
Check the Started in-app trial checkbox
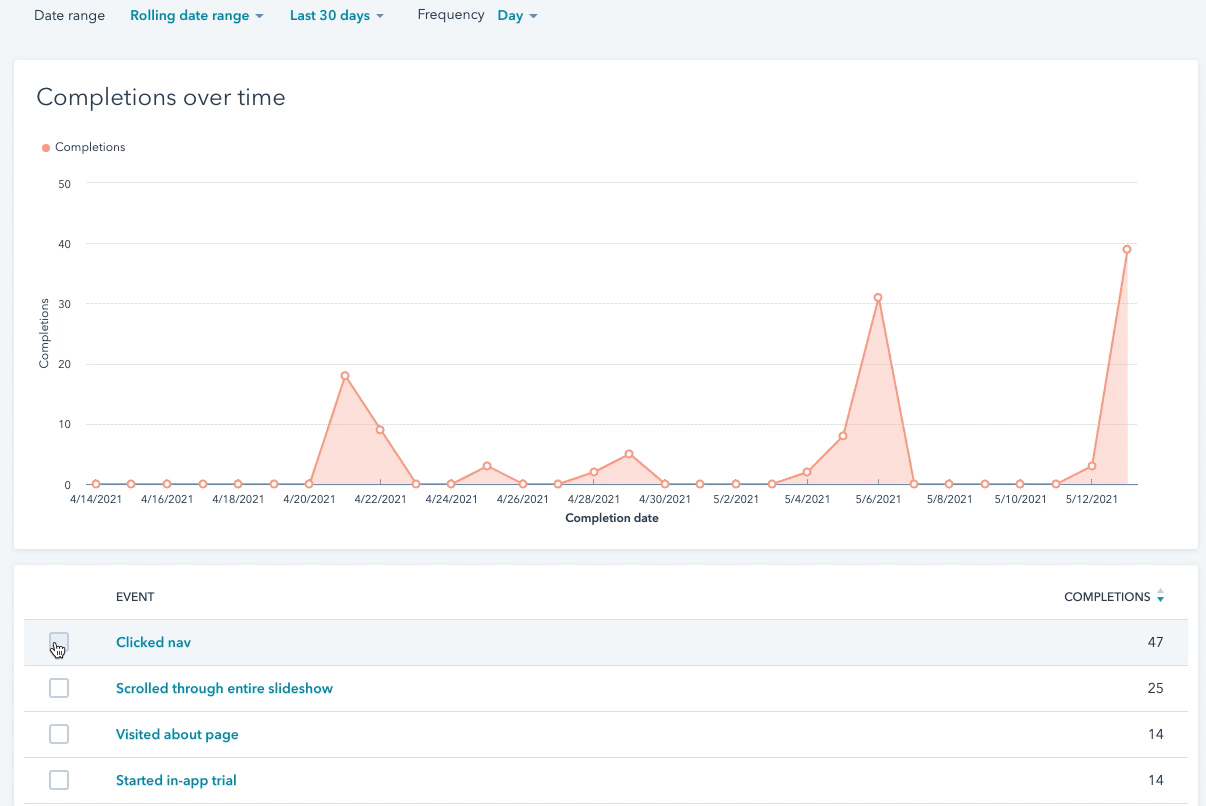(x=59, y=779)
